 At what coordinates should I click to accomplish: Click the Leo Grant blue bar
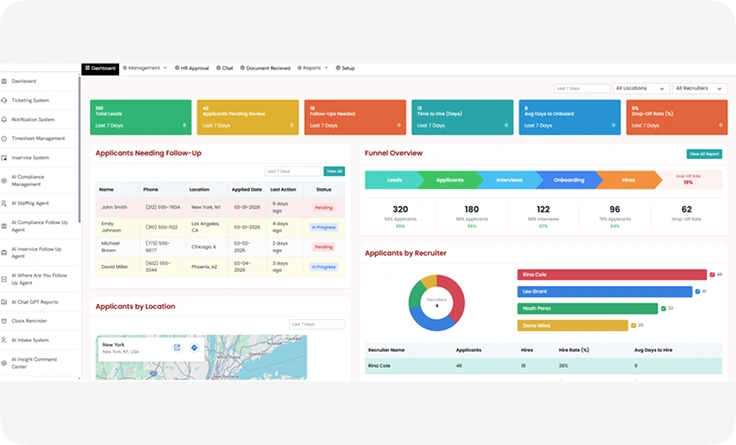click(605, 292)
